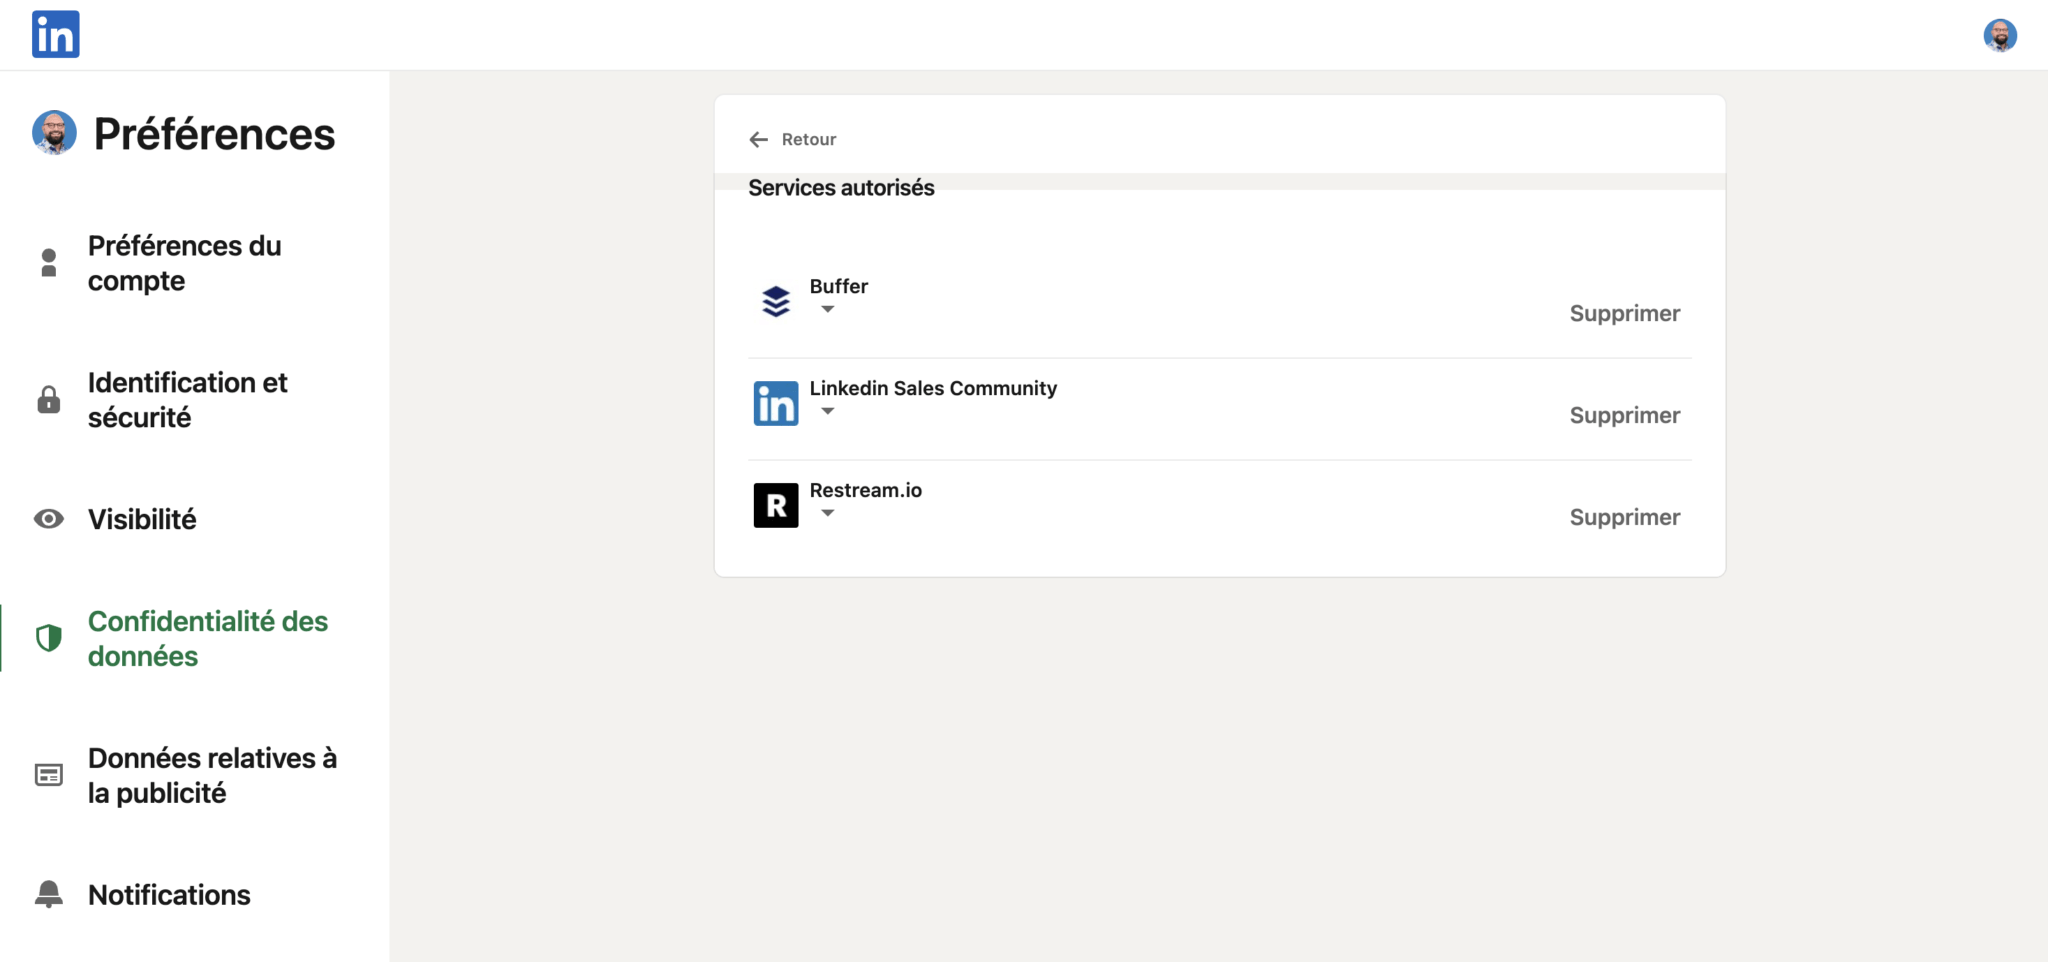Click the Buffer service name

[x=839, y=286]
